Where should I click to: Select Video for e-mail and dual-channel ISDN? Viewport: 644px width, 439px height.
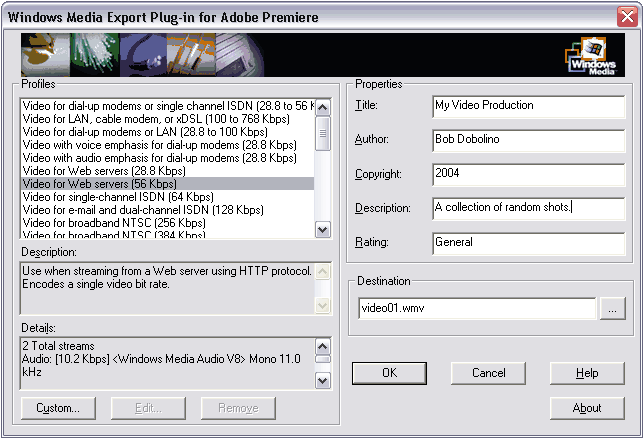(x=167, y=210)
